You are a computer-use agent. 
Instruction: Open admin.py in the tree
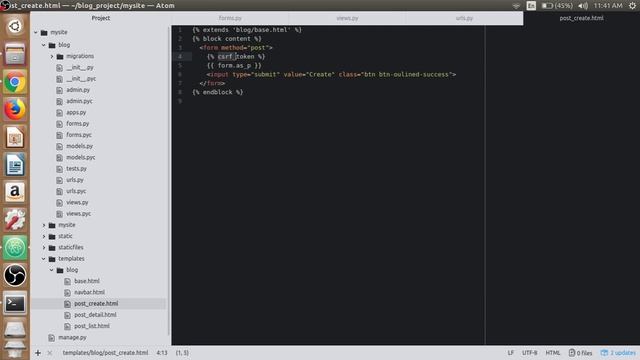pos(78,90)
